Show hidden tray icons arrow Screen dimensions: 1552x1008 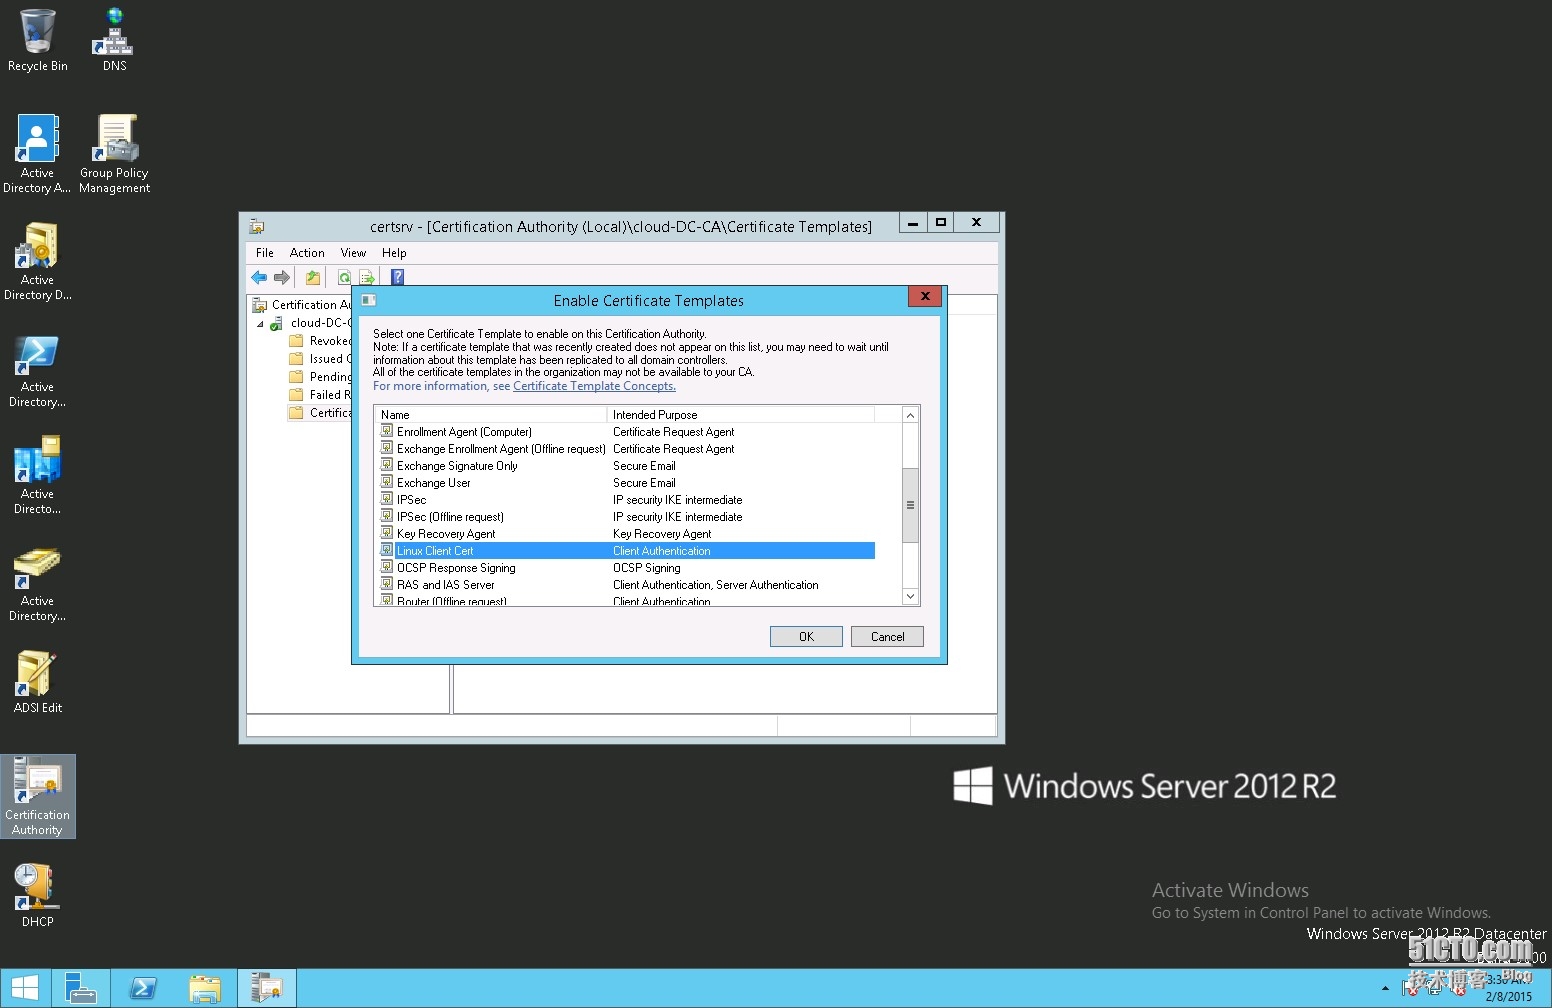coord(1385,988)
